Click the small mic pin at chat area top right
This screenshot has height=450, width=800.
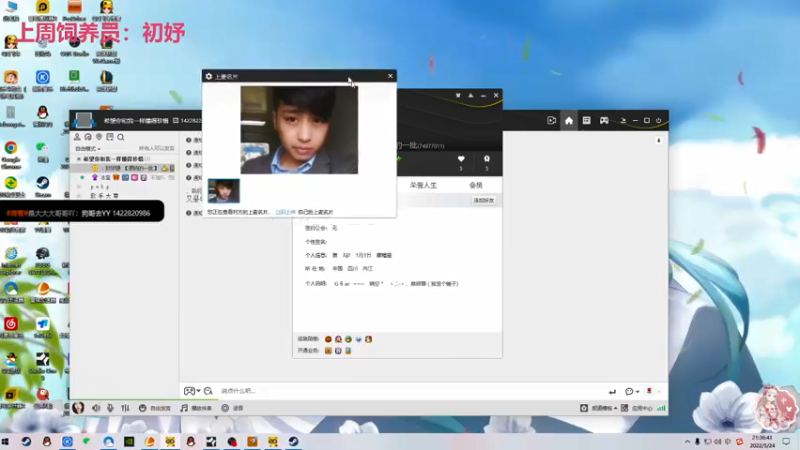tap(659, 140)
